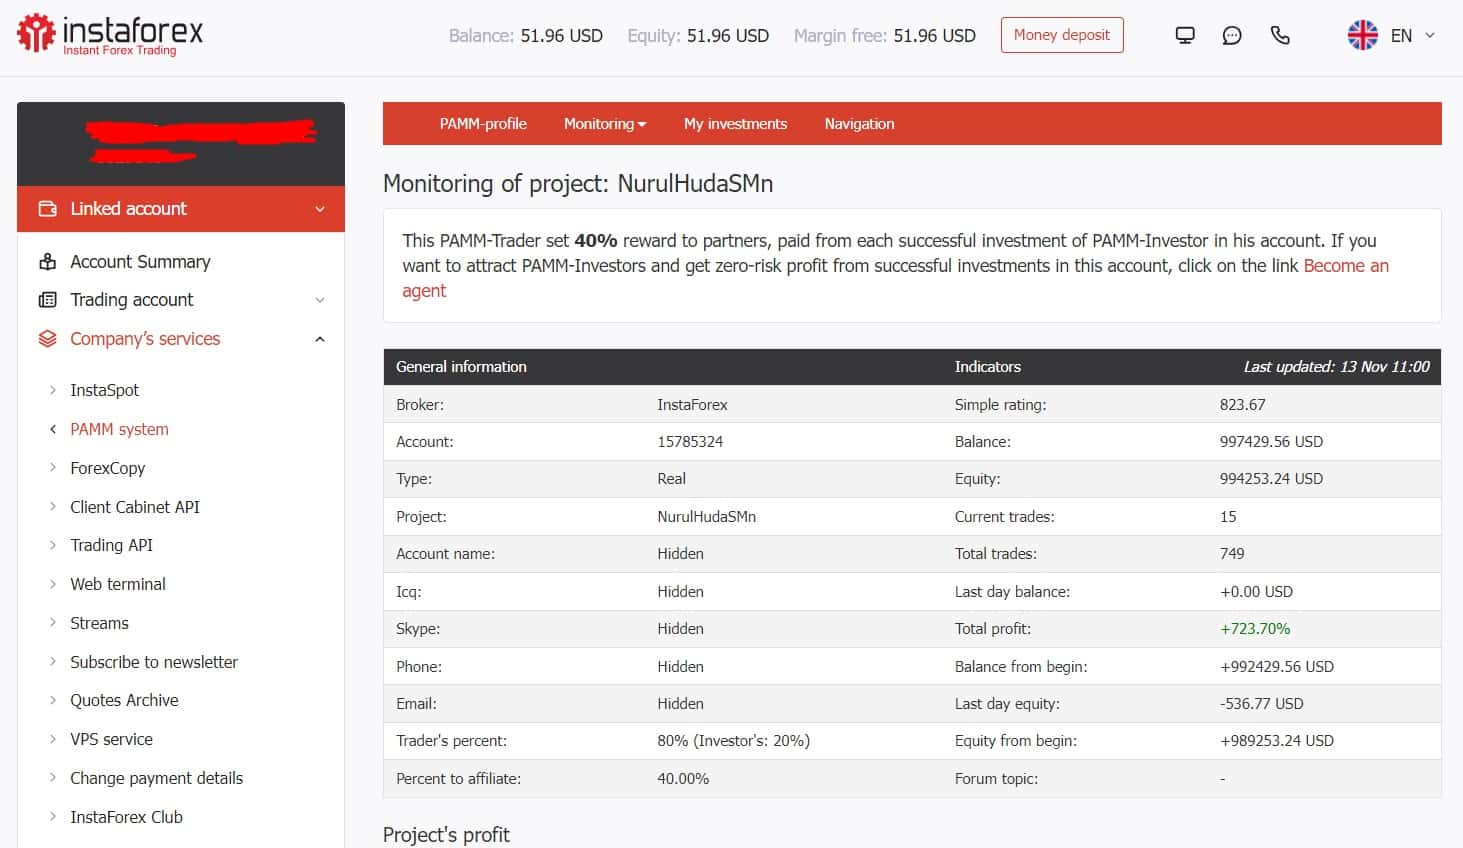This screenshot has height=848, width=1463.
Task: Click the InstaForex logo
Action: click(x=110, y=34)
